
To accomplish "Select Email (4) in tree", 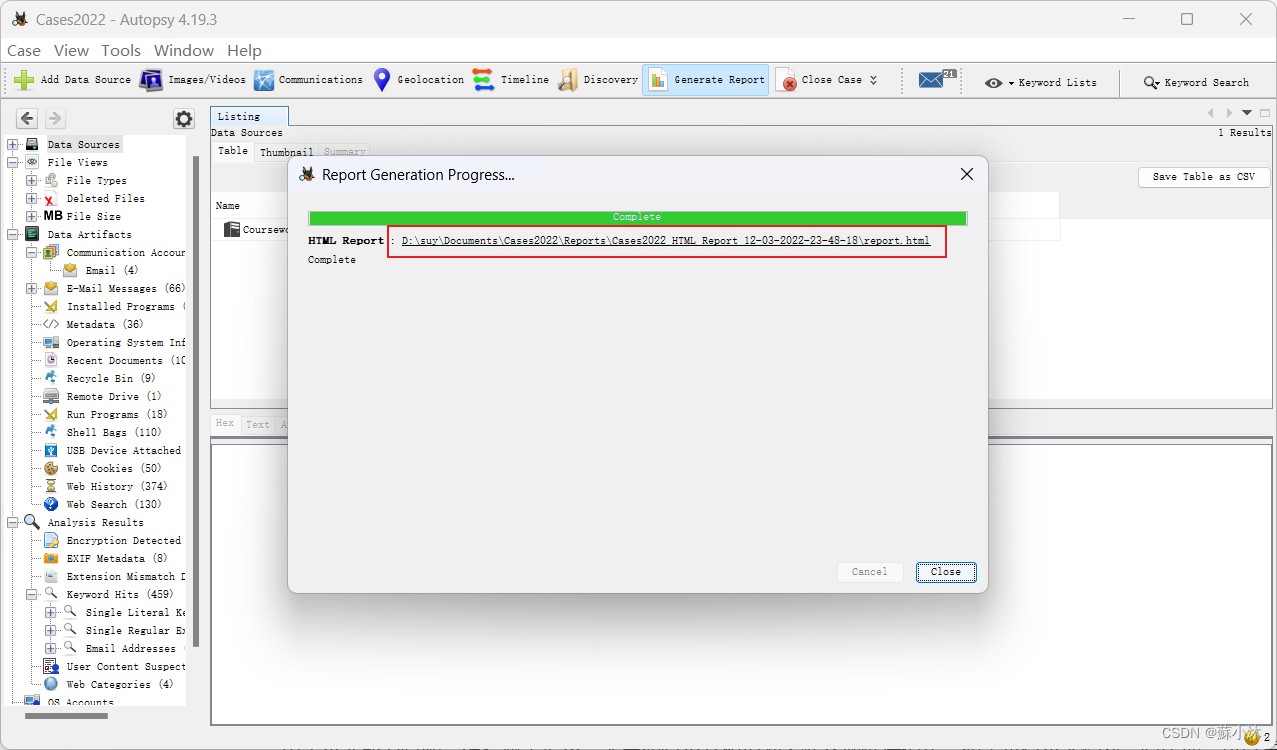I will point(112,271).
